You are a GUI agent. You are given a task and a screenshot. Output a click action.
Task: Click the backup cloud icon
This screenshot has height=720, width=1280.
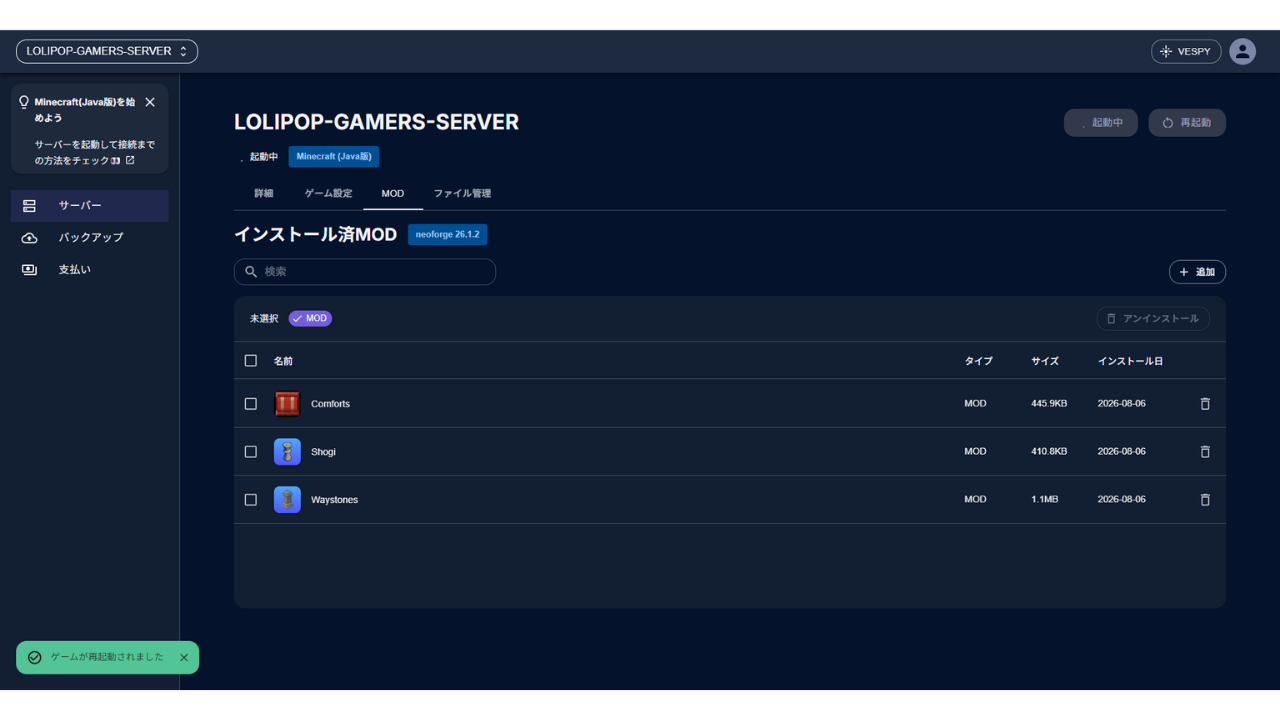pos(29,238)
